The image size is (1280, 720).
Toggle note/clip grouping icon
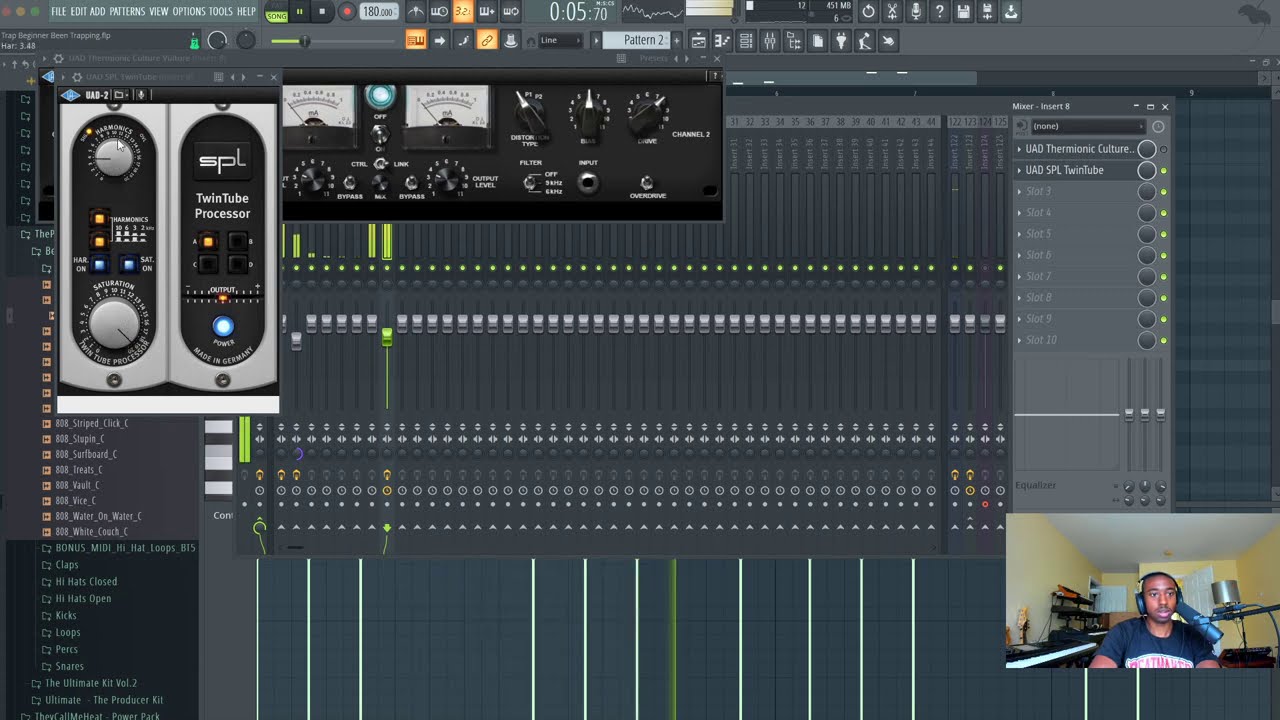[463, 40]
